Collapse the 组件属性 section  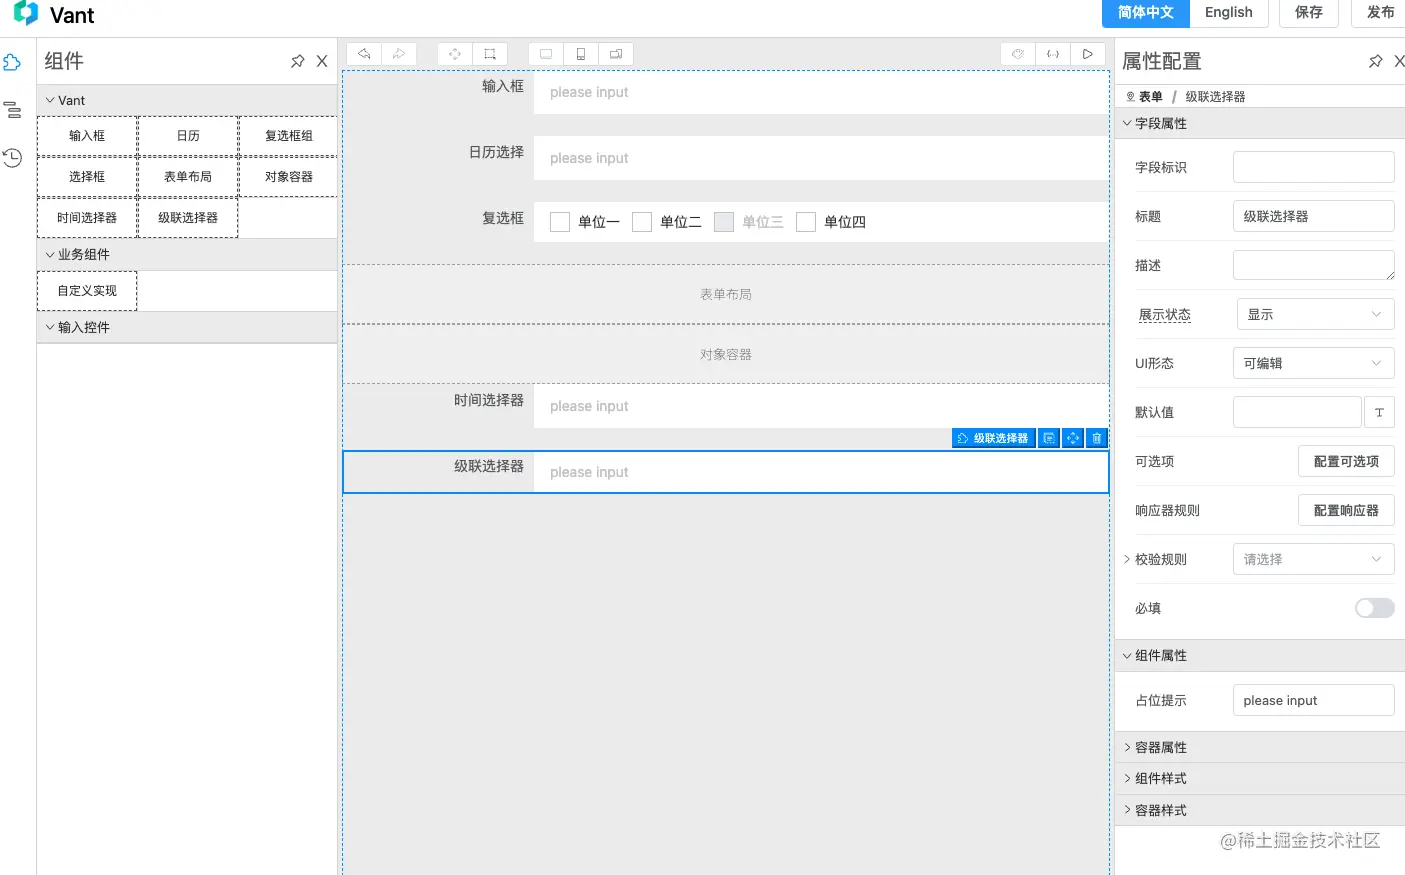pos(1260,655)
